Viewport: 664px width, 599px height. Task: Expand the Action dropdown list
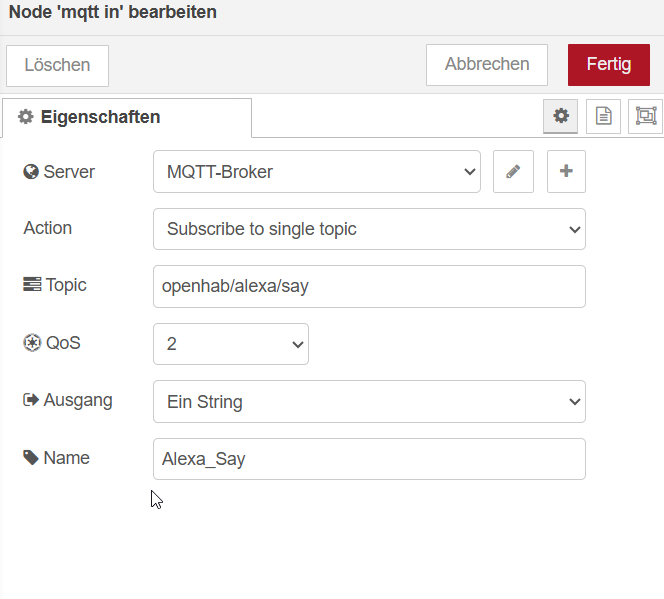pyautogui.click(x=369, y=229)
